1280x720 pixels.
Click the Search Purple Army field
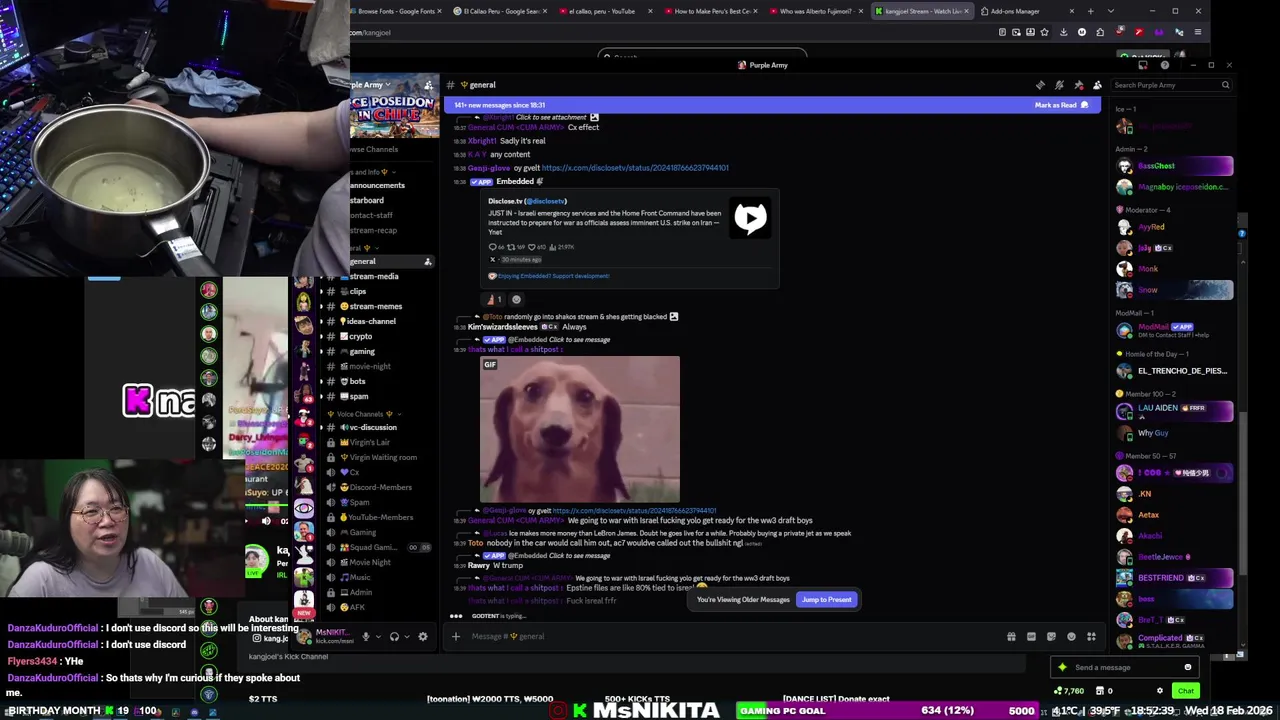(x=1172, y=85)
